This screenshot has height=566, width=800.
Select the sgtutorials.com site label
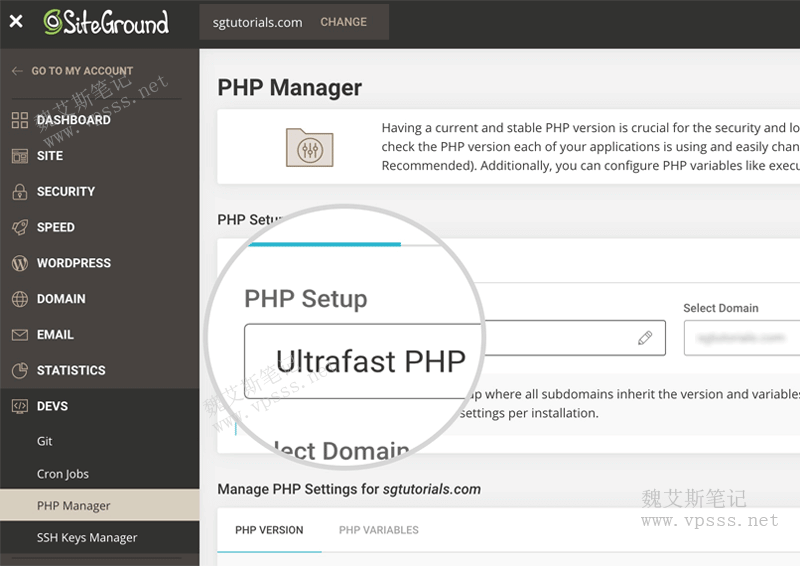click(x=258, y=22)
